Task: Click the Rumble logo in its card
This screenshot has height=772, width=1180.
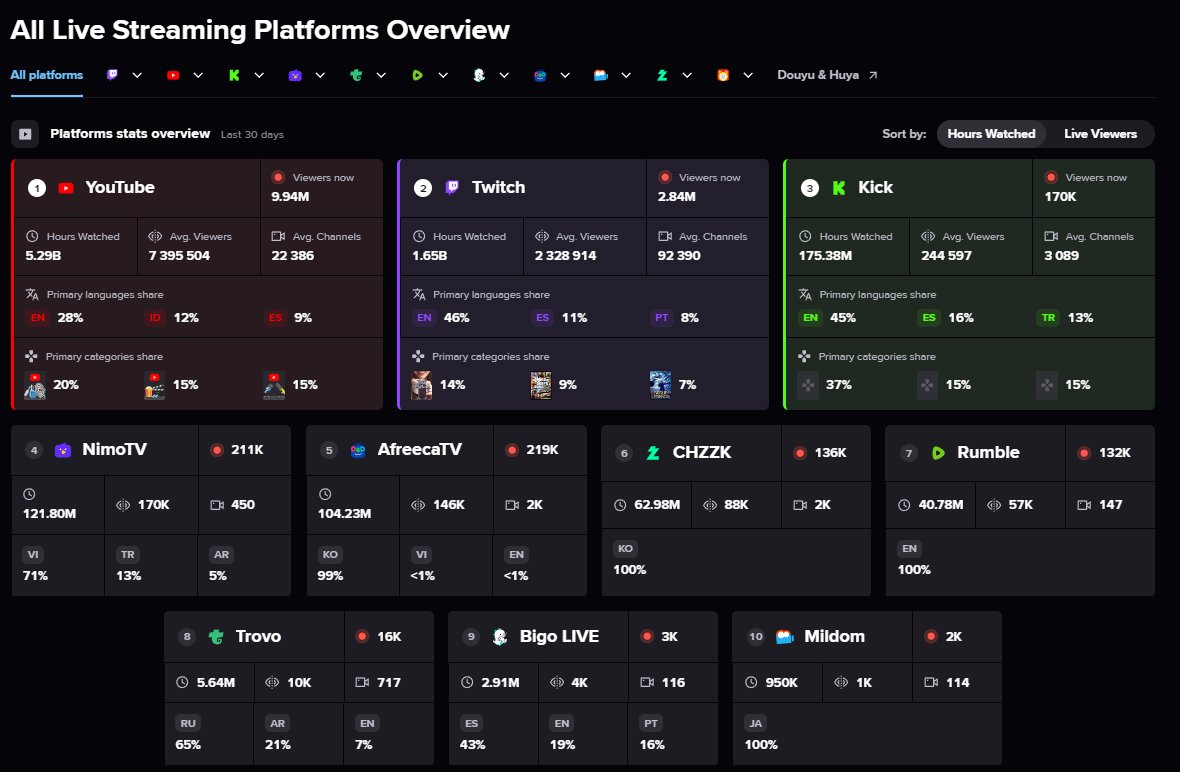Action: (938, 453)
